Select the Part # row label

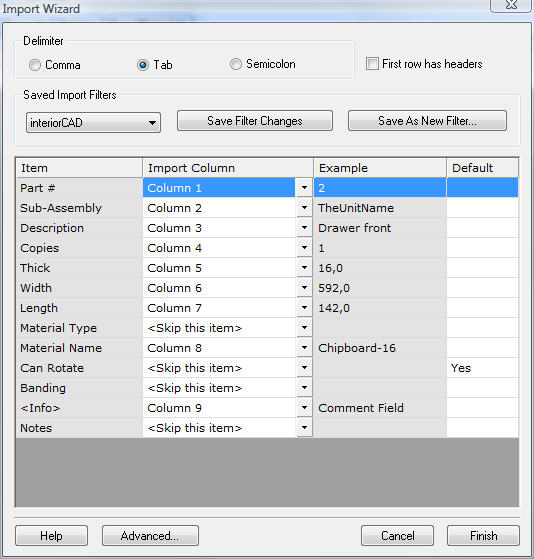pos(79,188)
